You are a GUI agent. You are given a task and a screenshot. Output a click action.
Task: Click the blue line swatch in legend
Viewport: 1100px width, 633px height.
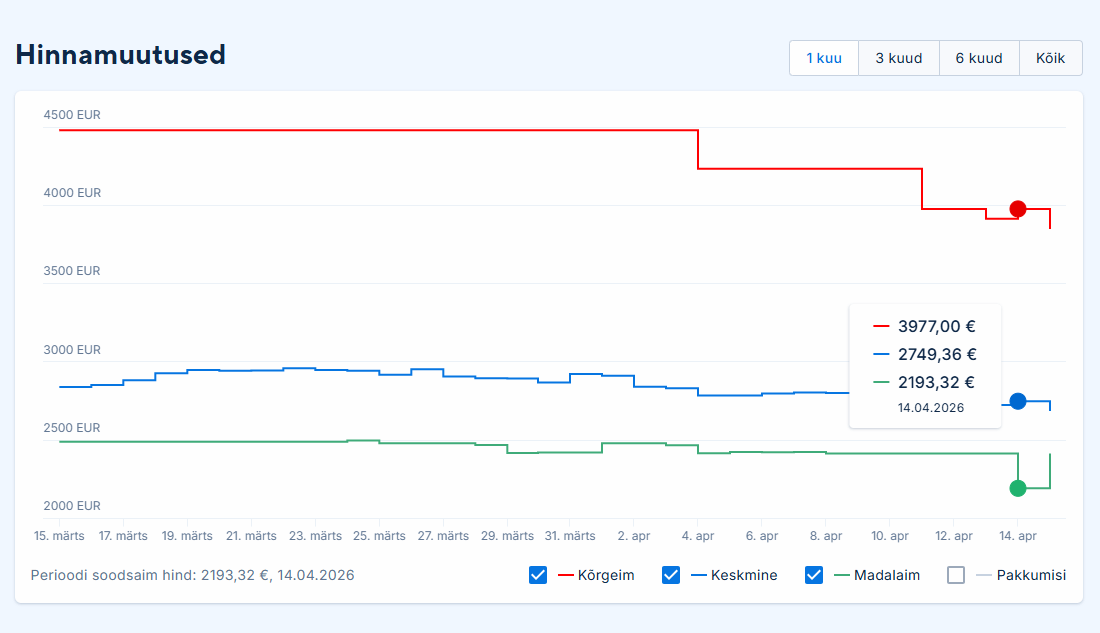pos(698,575)
